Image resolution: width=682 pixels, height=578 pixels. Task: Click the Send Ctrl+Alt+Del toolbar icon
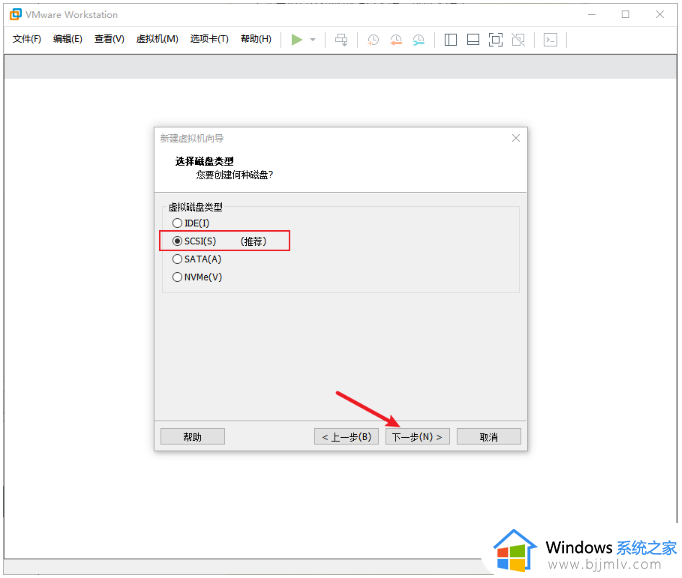click(341, 40)
